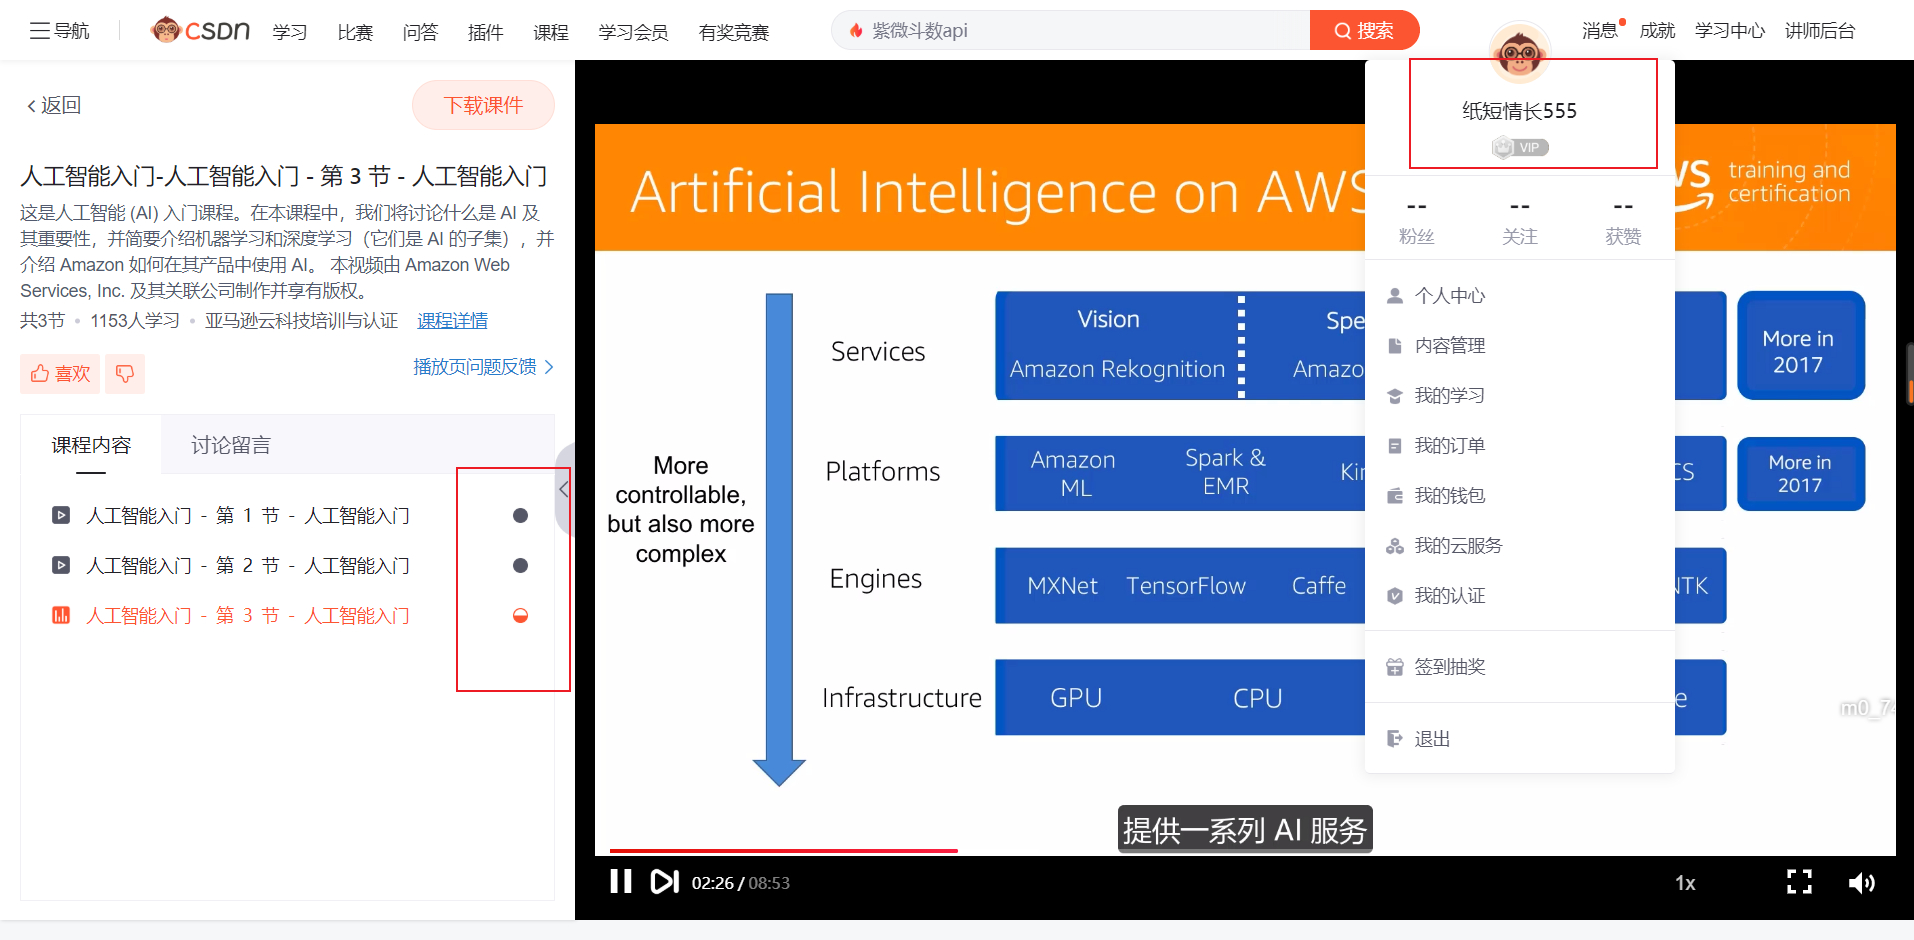Click 我的云服务 cloud service icon

click(1395, 546)
